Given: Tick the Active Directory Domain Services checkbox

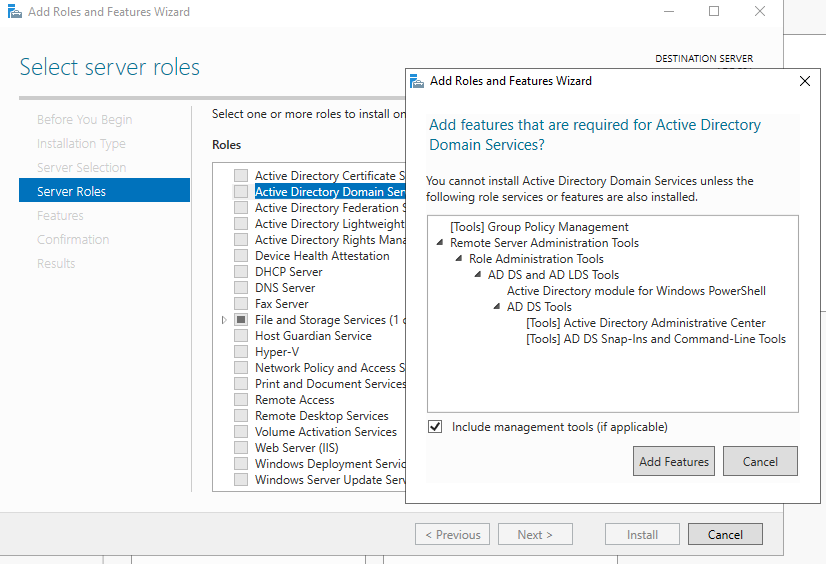Looking at the screenshot, I should (x=241, y=192).
